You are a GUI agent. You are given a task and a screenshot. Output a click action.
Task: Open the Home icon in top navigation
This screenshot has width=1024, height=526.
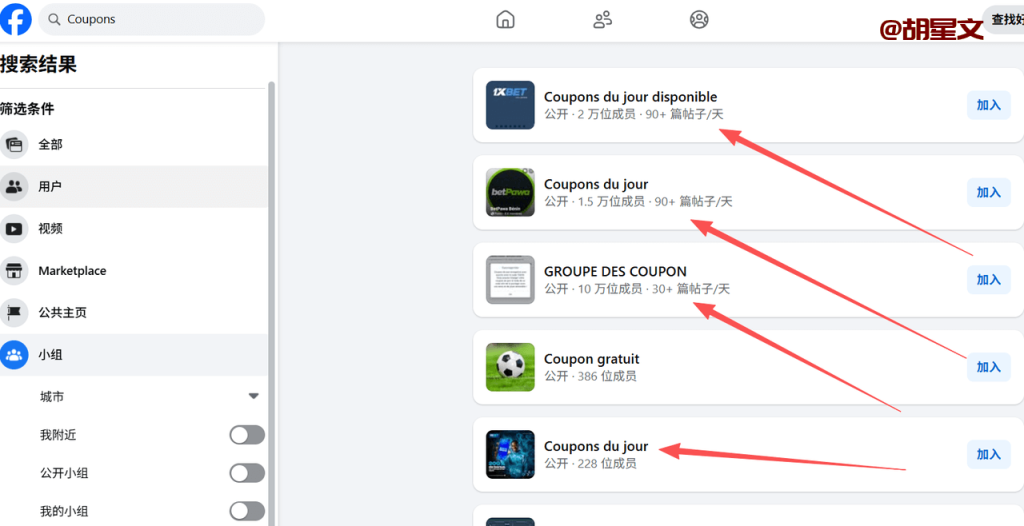(x=506, y=20)
